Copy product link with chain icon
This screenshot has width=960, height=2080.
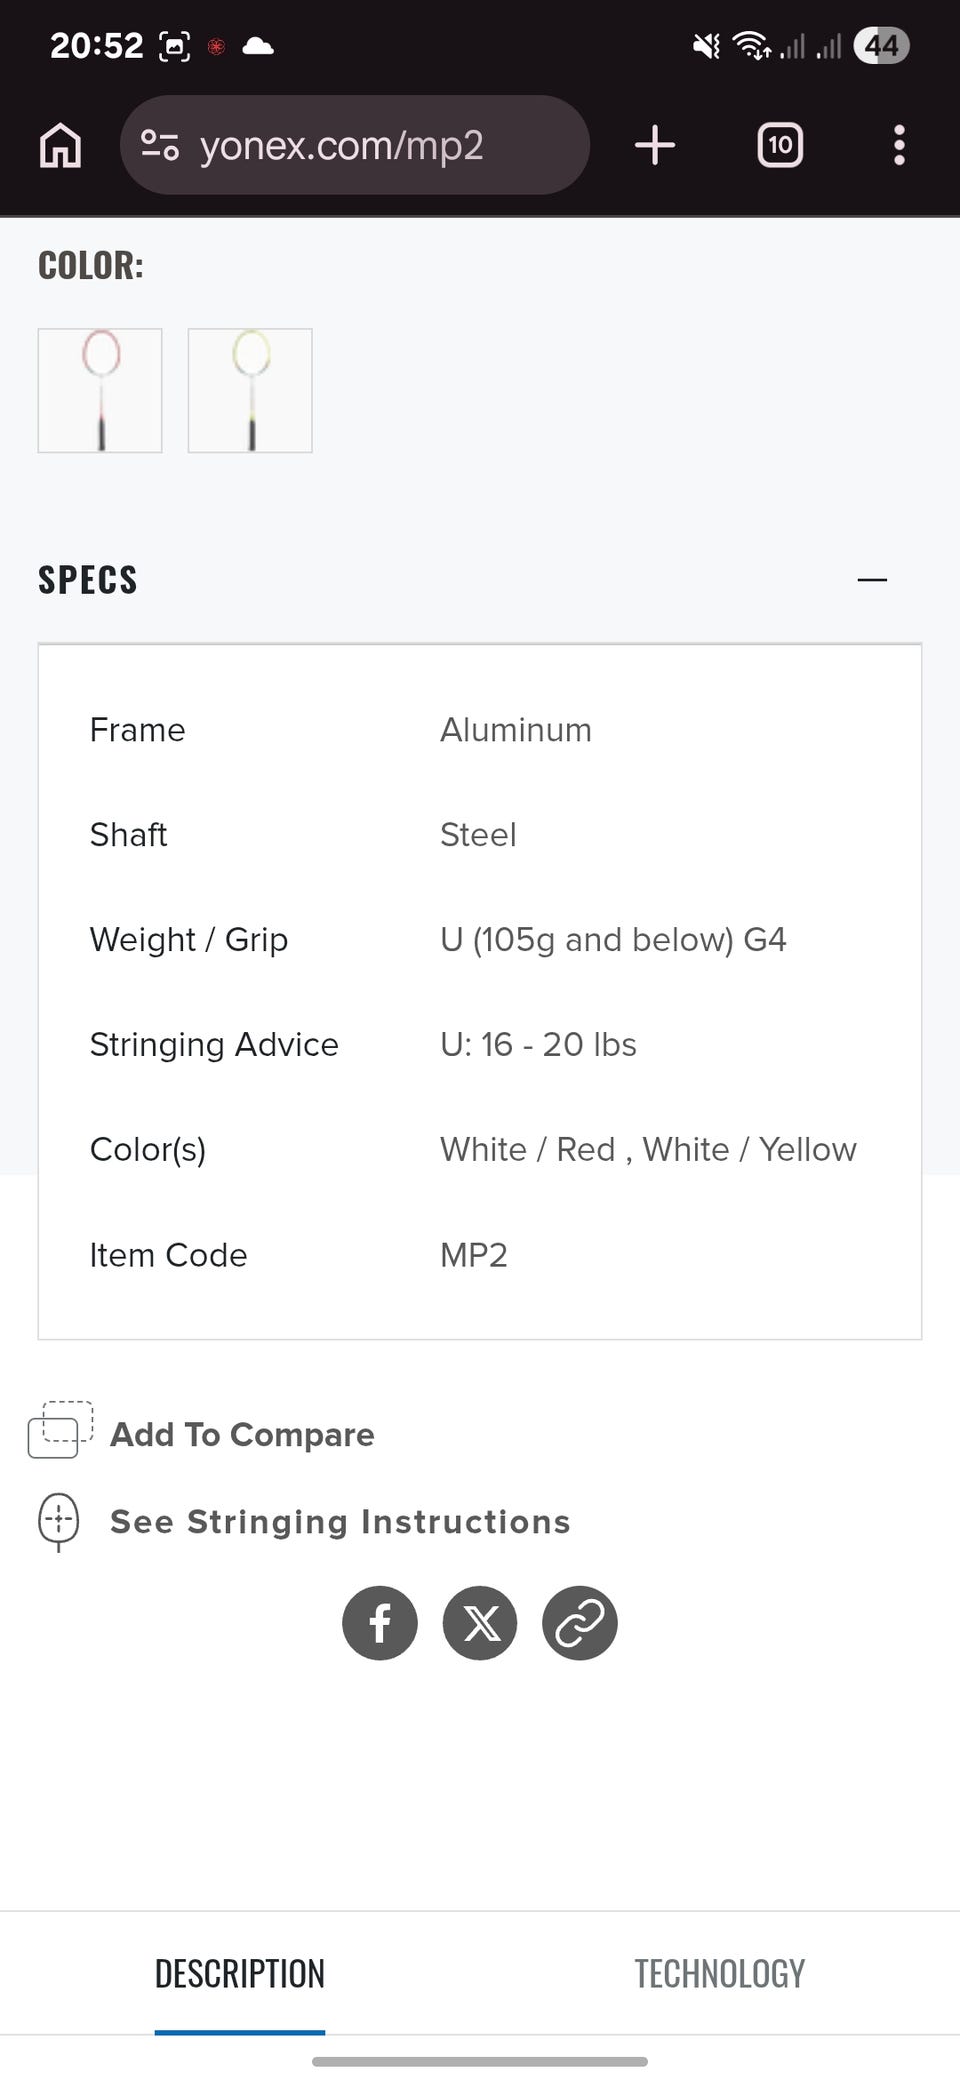point(580,1623)
